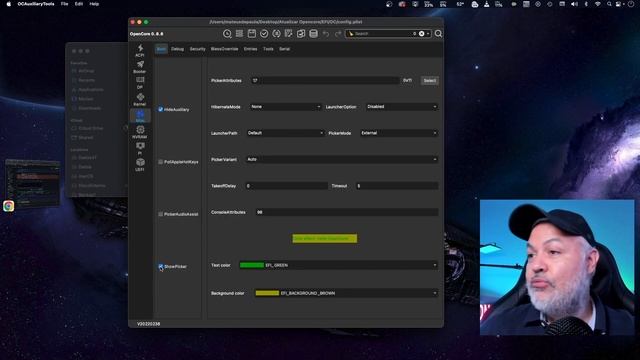Open the LauncherOption dropdown
The height and width of the screenshot is (360, 640).
(402, 107)
